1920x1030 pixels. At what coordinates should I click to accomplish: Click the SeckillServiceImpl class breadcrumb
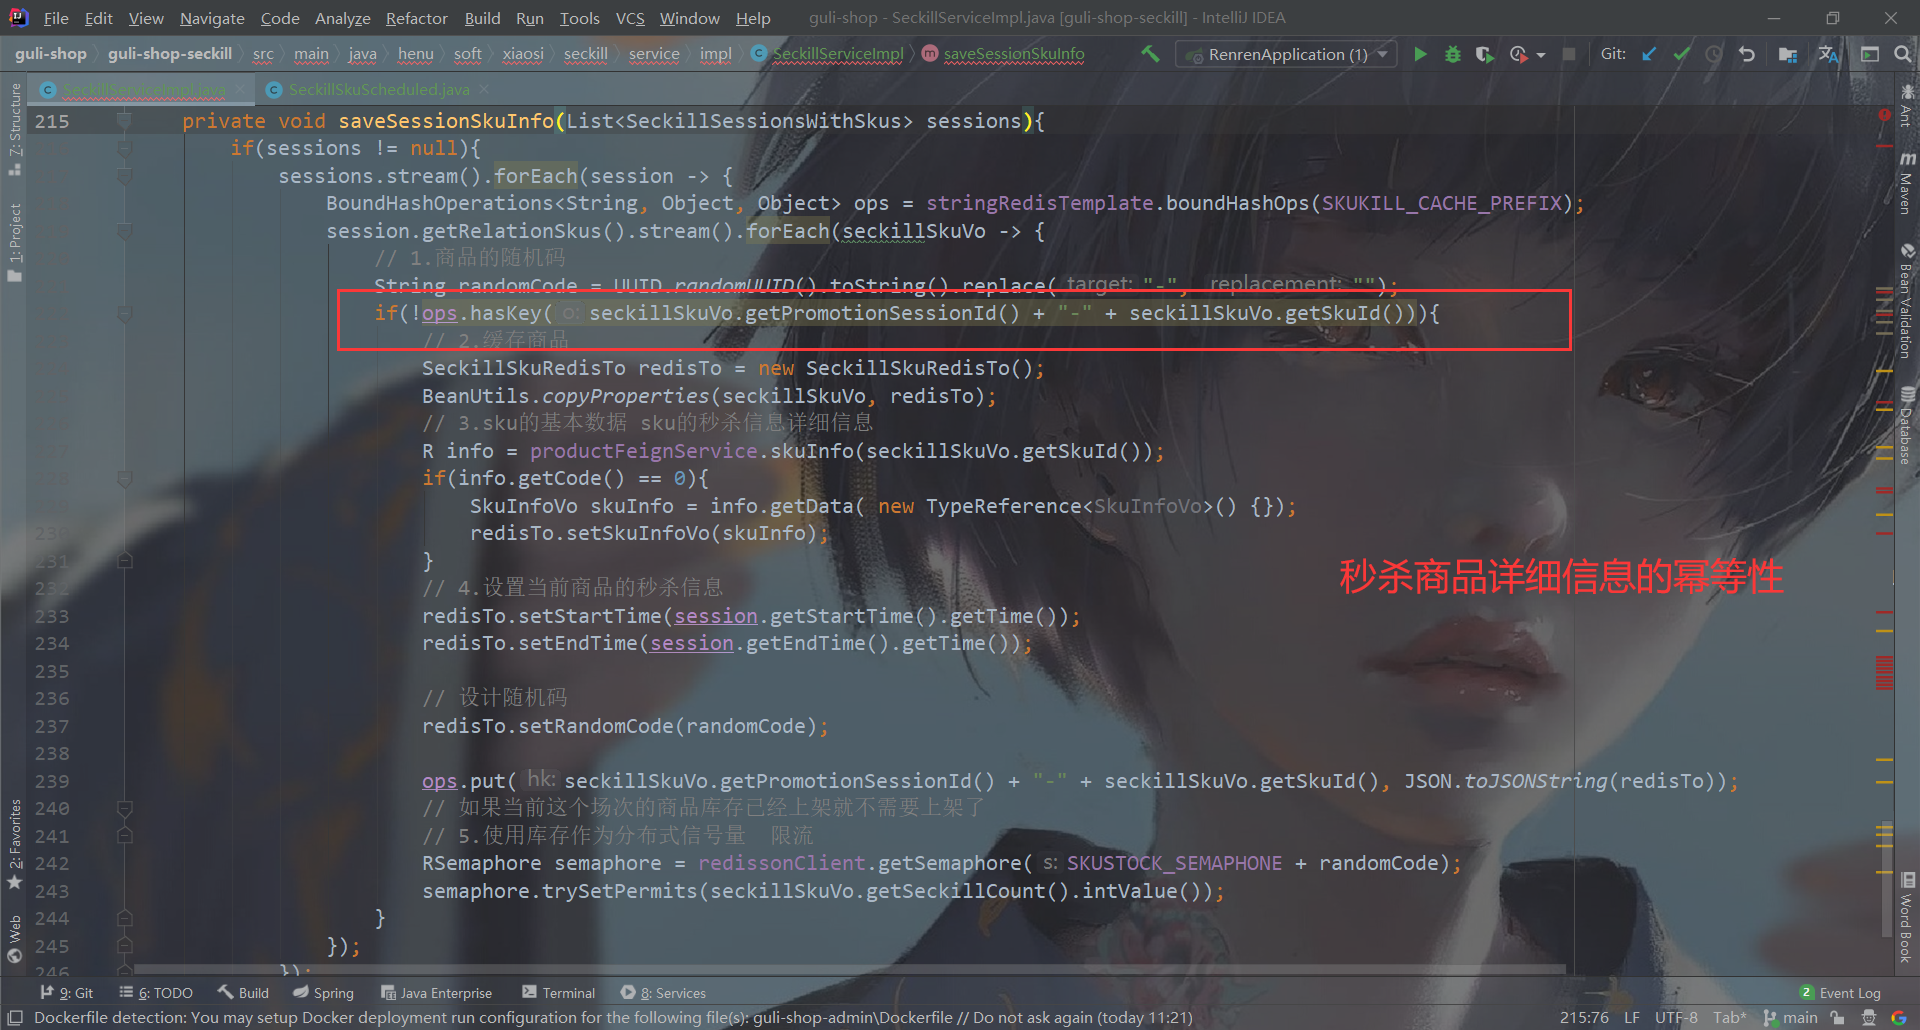pos(828,54)
